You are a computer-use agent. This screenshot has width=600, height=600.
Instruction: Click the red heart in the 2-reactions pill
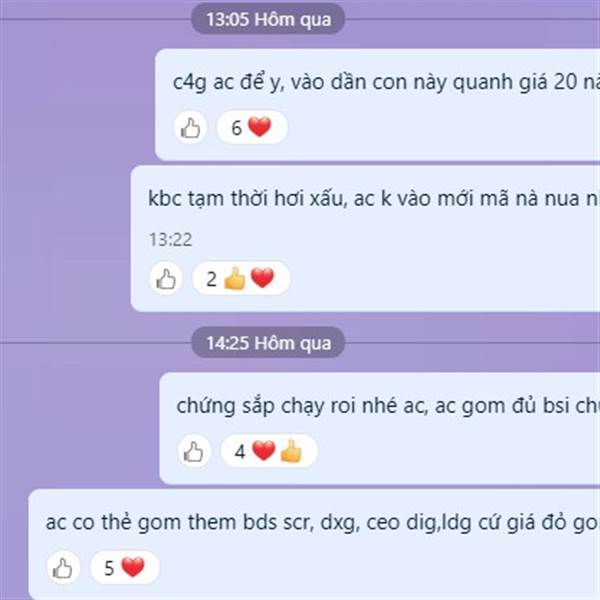pos(262,277)
